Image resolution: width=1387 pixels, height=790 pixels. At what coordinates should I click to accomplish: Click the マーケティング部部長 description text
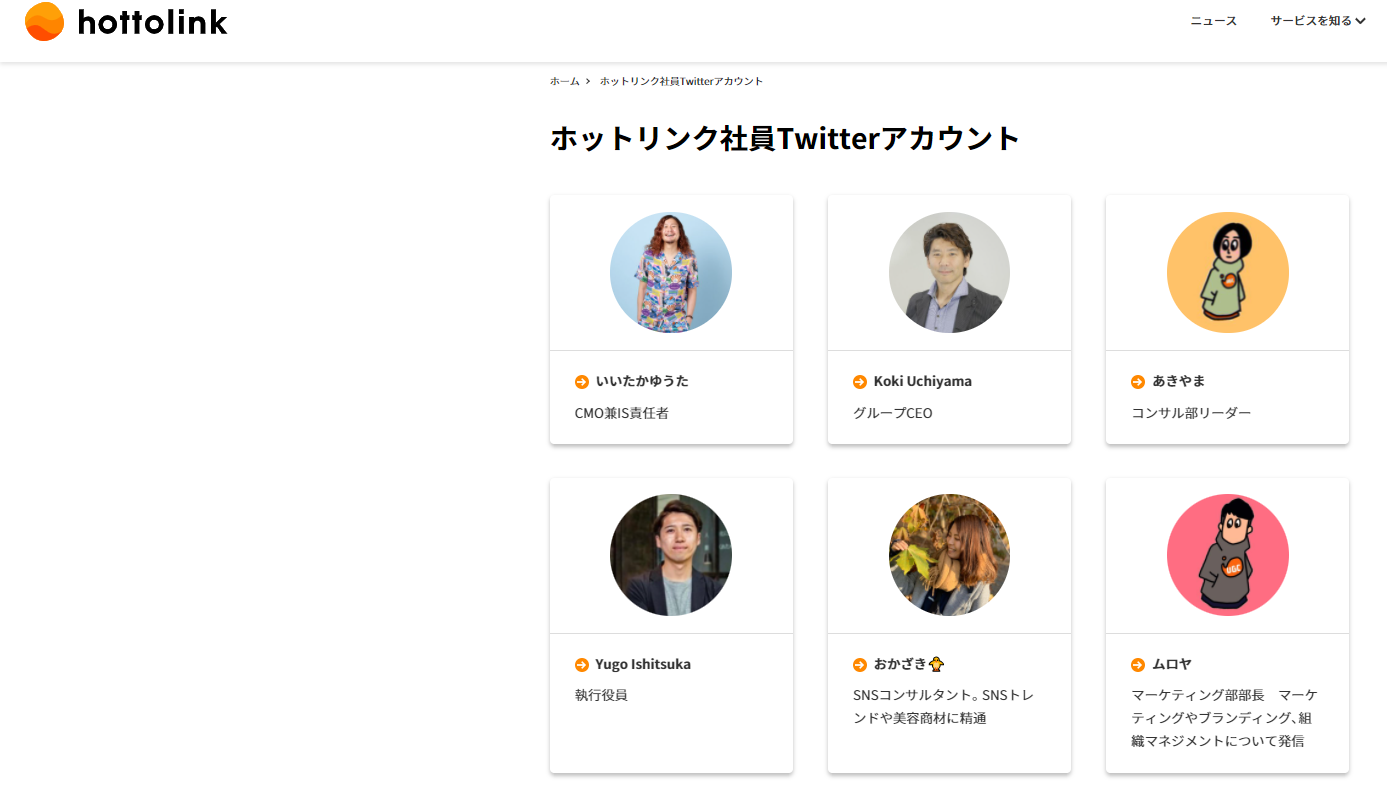point(1224,718)
